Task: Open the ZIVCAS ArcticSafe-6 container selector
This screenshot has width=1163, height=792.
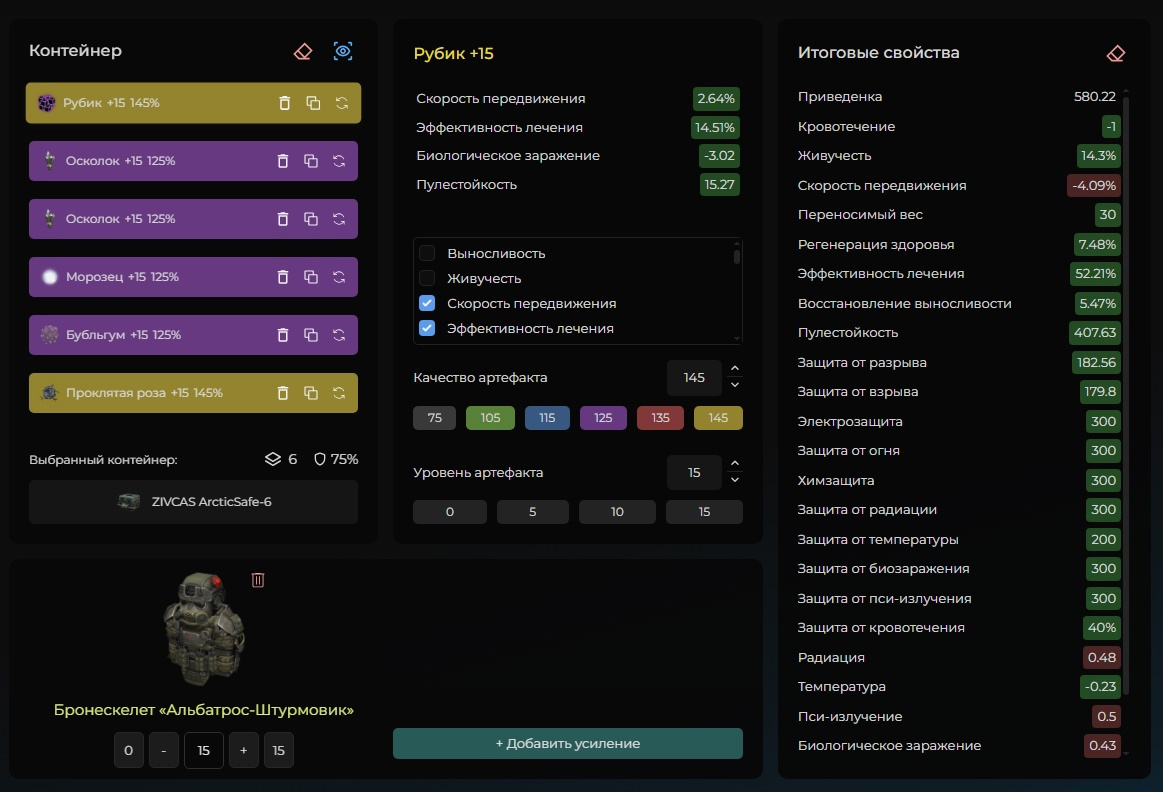Action: click(x=194, y=502)
